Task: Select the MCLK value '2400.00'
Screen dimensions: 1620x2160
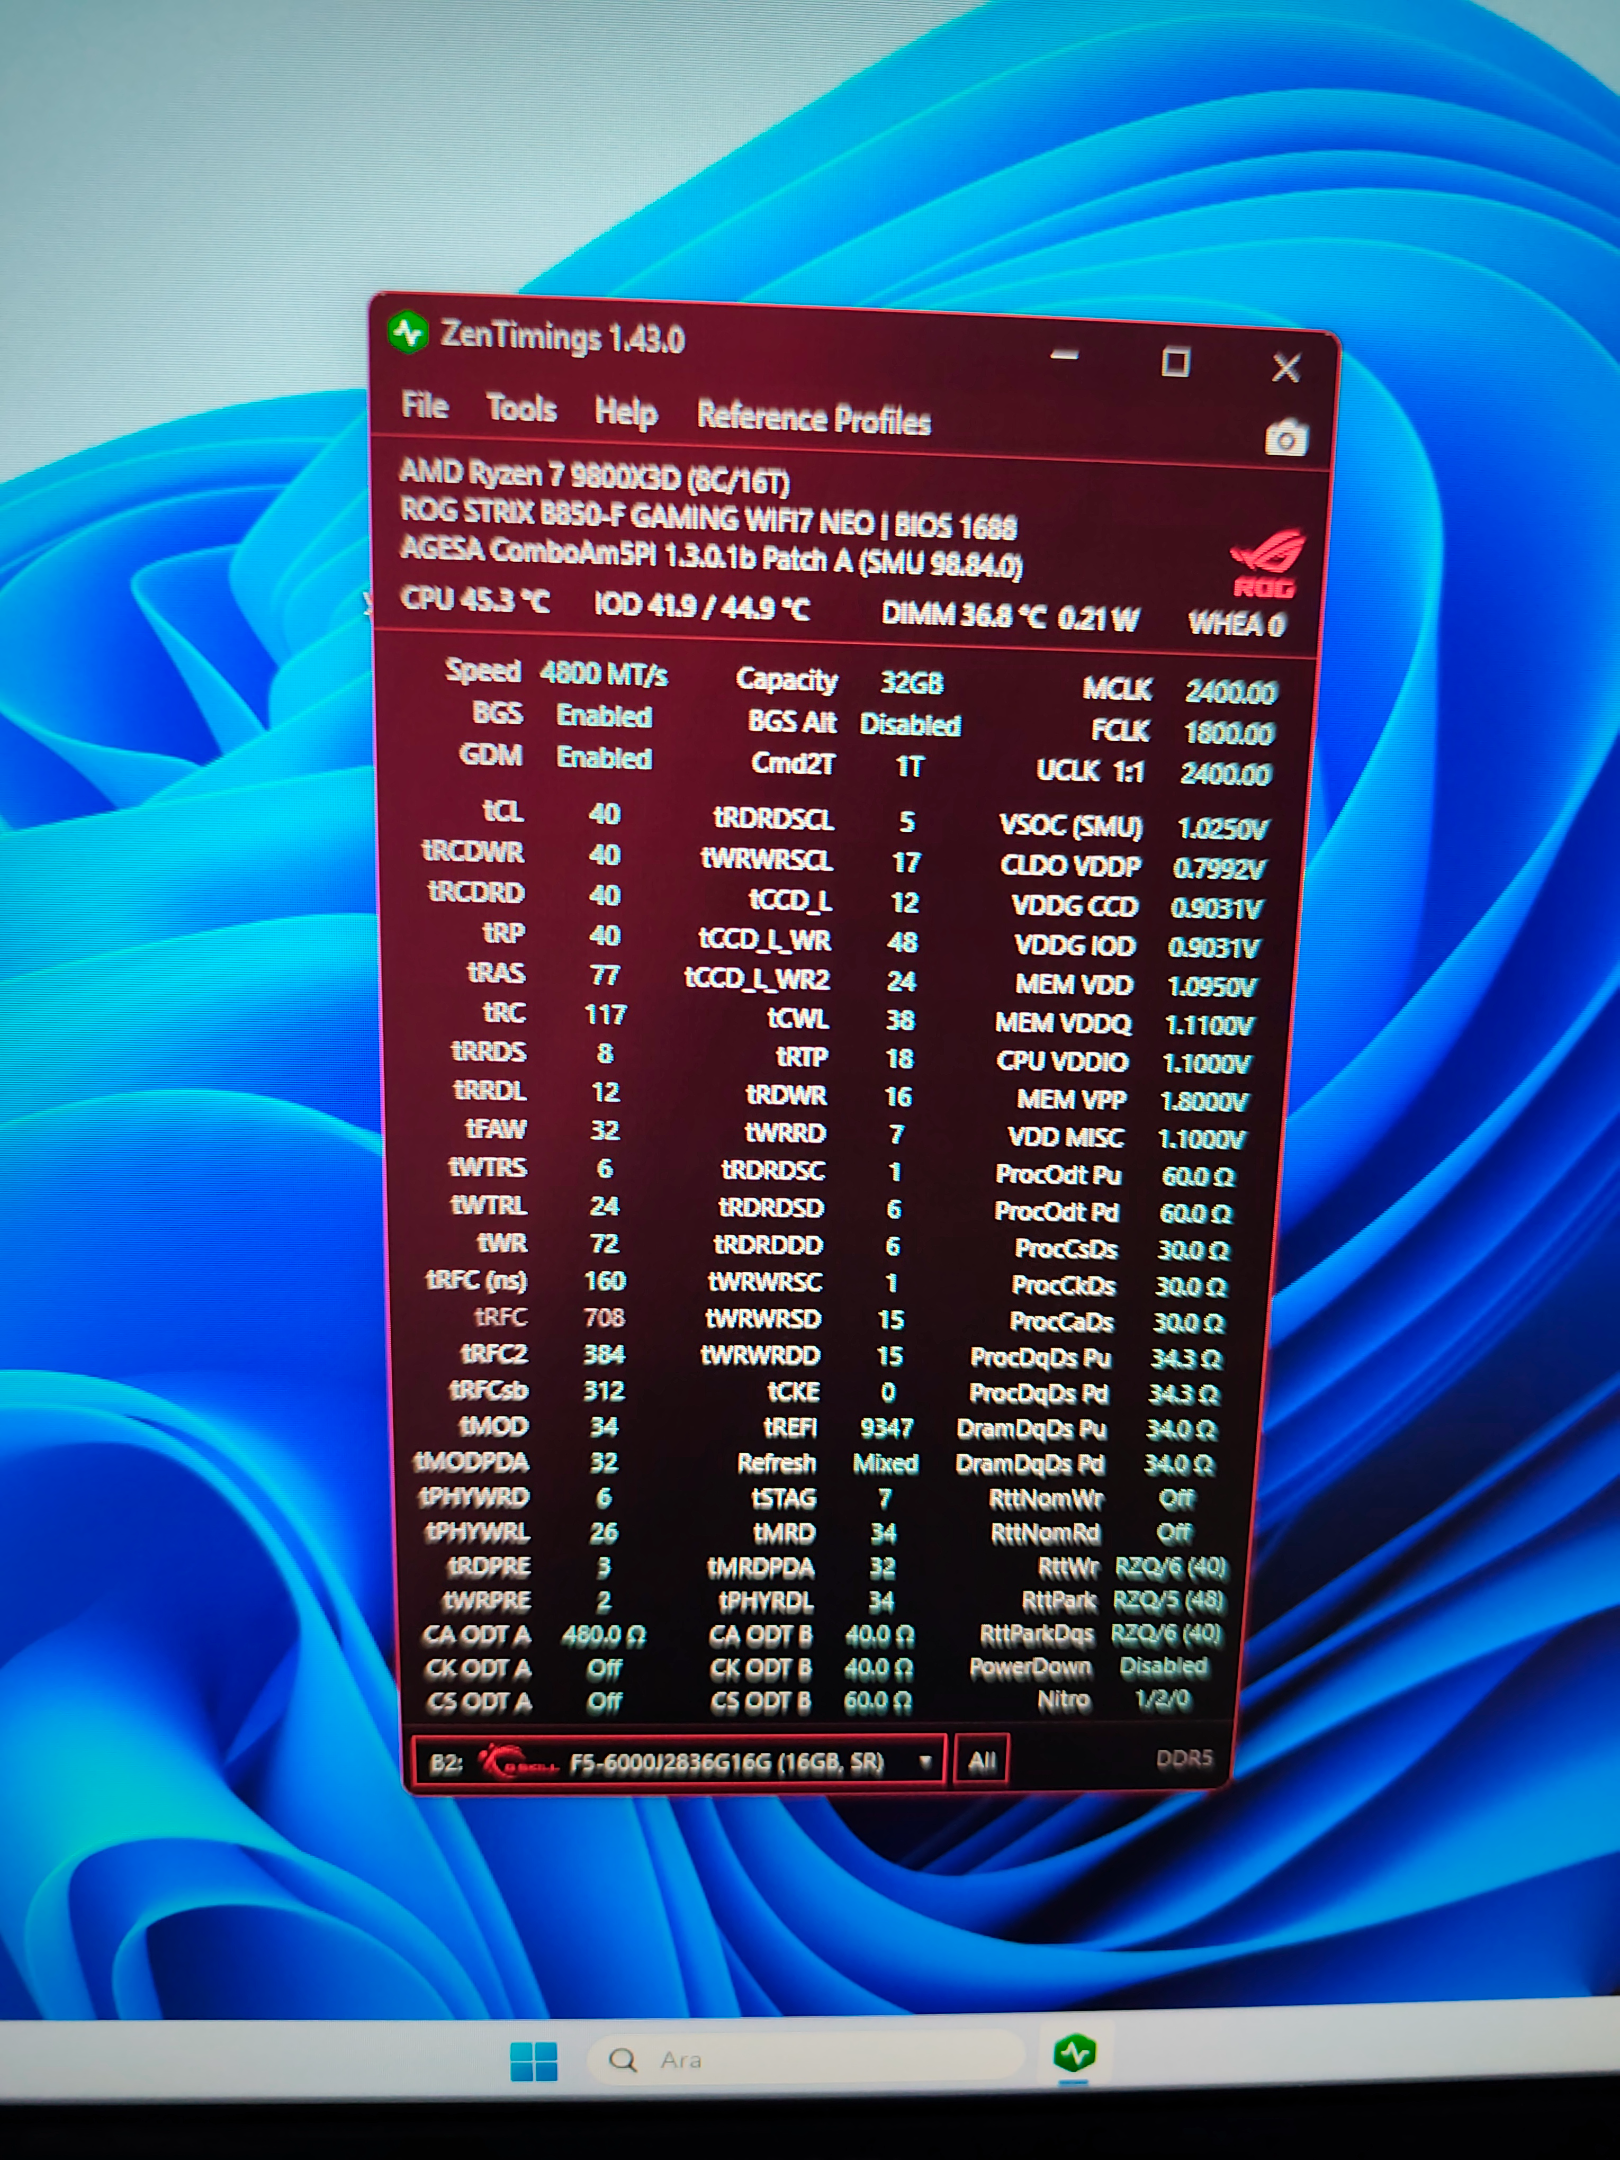Action: click(1231, 692)
